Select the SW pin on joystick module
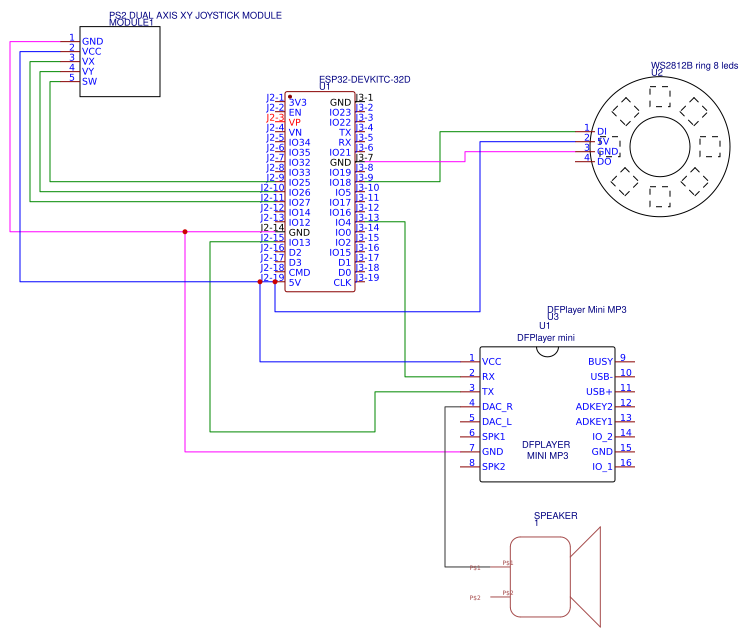The width and height of the screenshot is (749, 637). (89, 82)
